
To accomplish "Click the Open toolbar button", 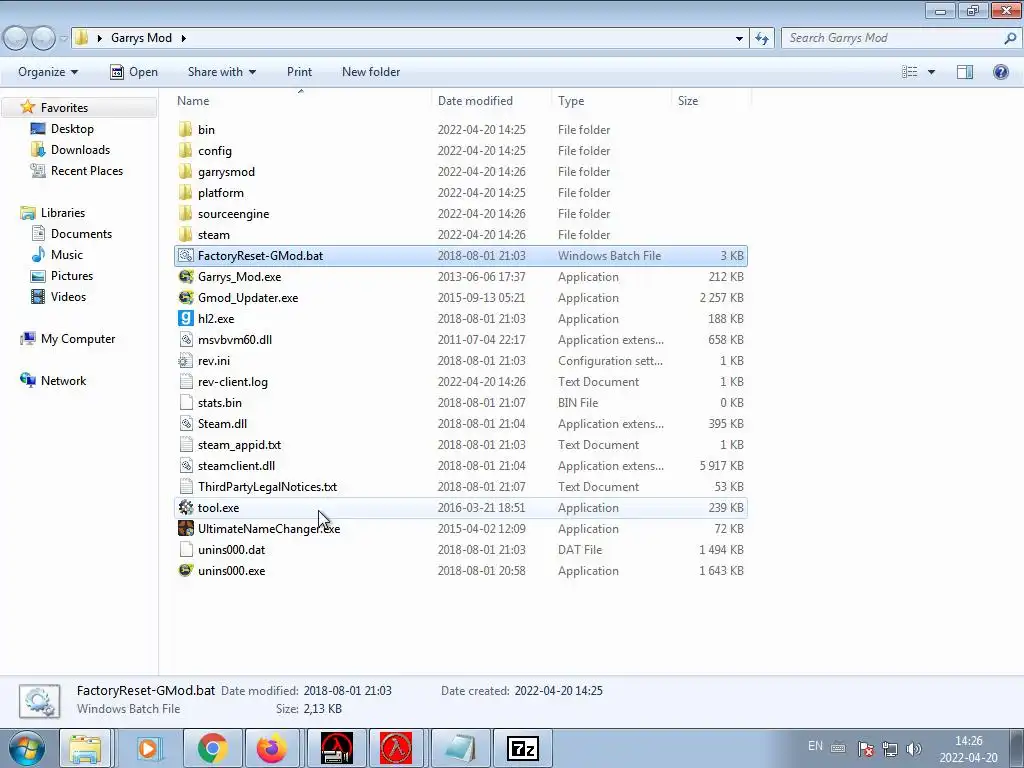I will click(x=134, y=72).
